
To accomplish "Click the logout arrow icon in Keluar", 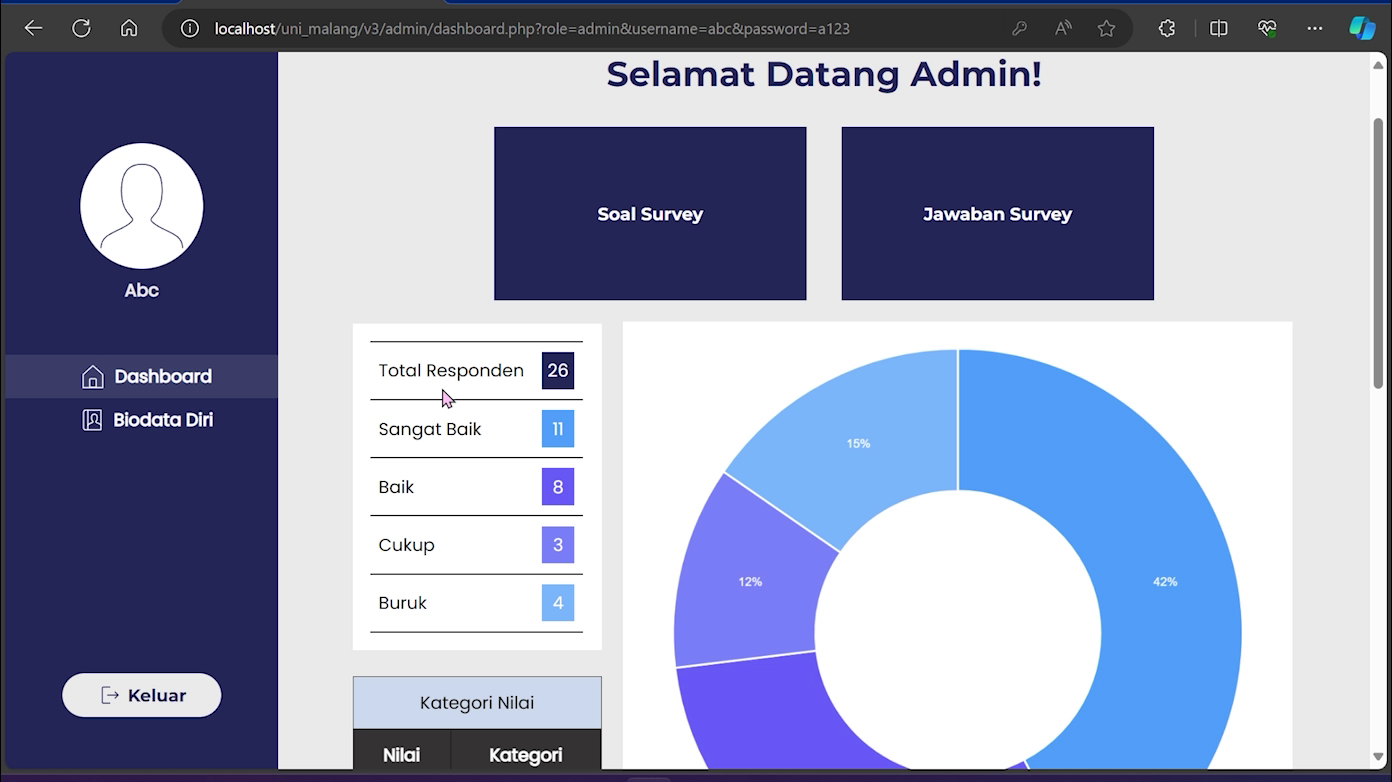I will click(x=110, y=695).
